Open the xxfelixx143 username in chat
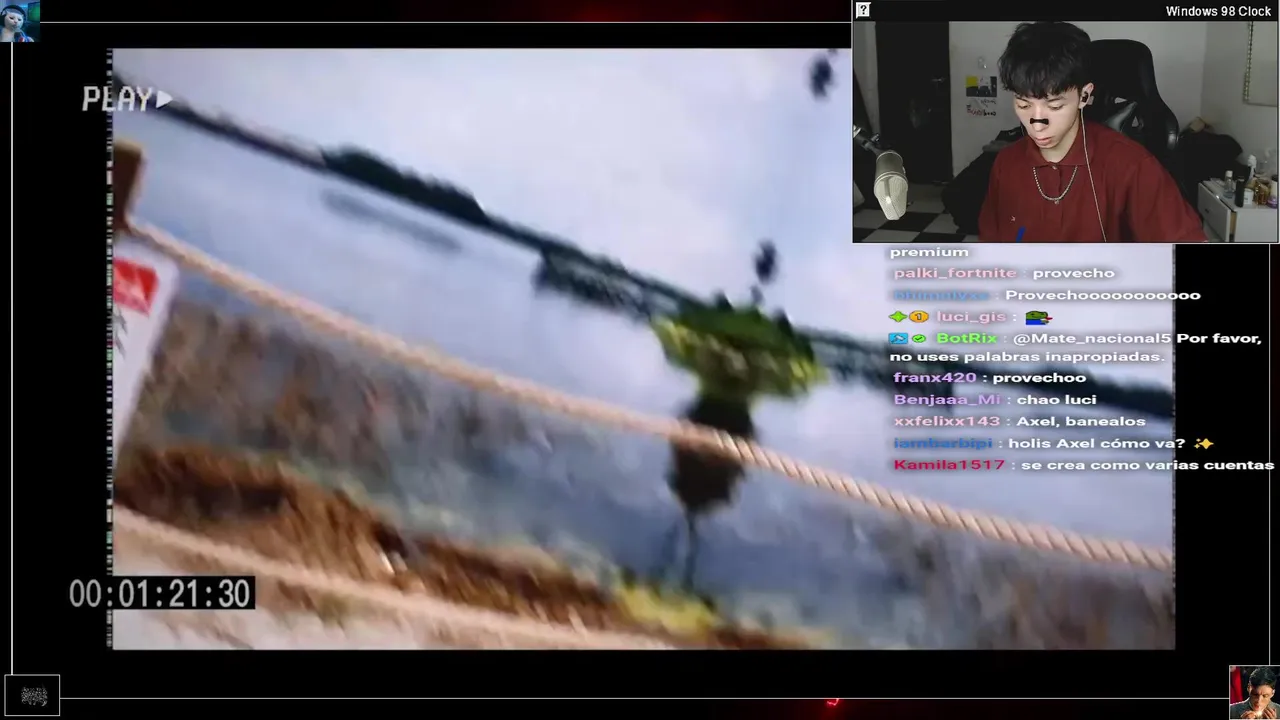This screenshot has height=720, width=1280. [x=947, y=421]
